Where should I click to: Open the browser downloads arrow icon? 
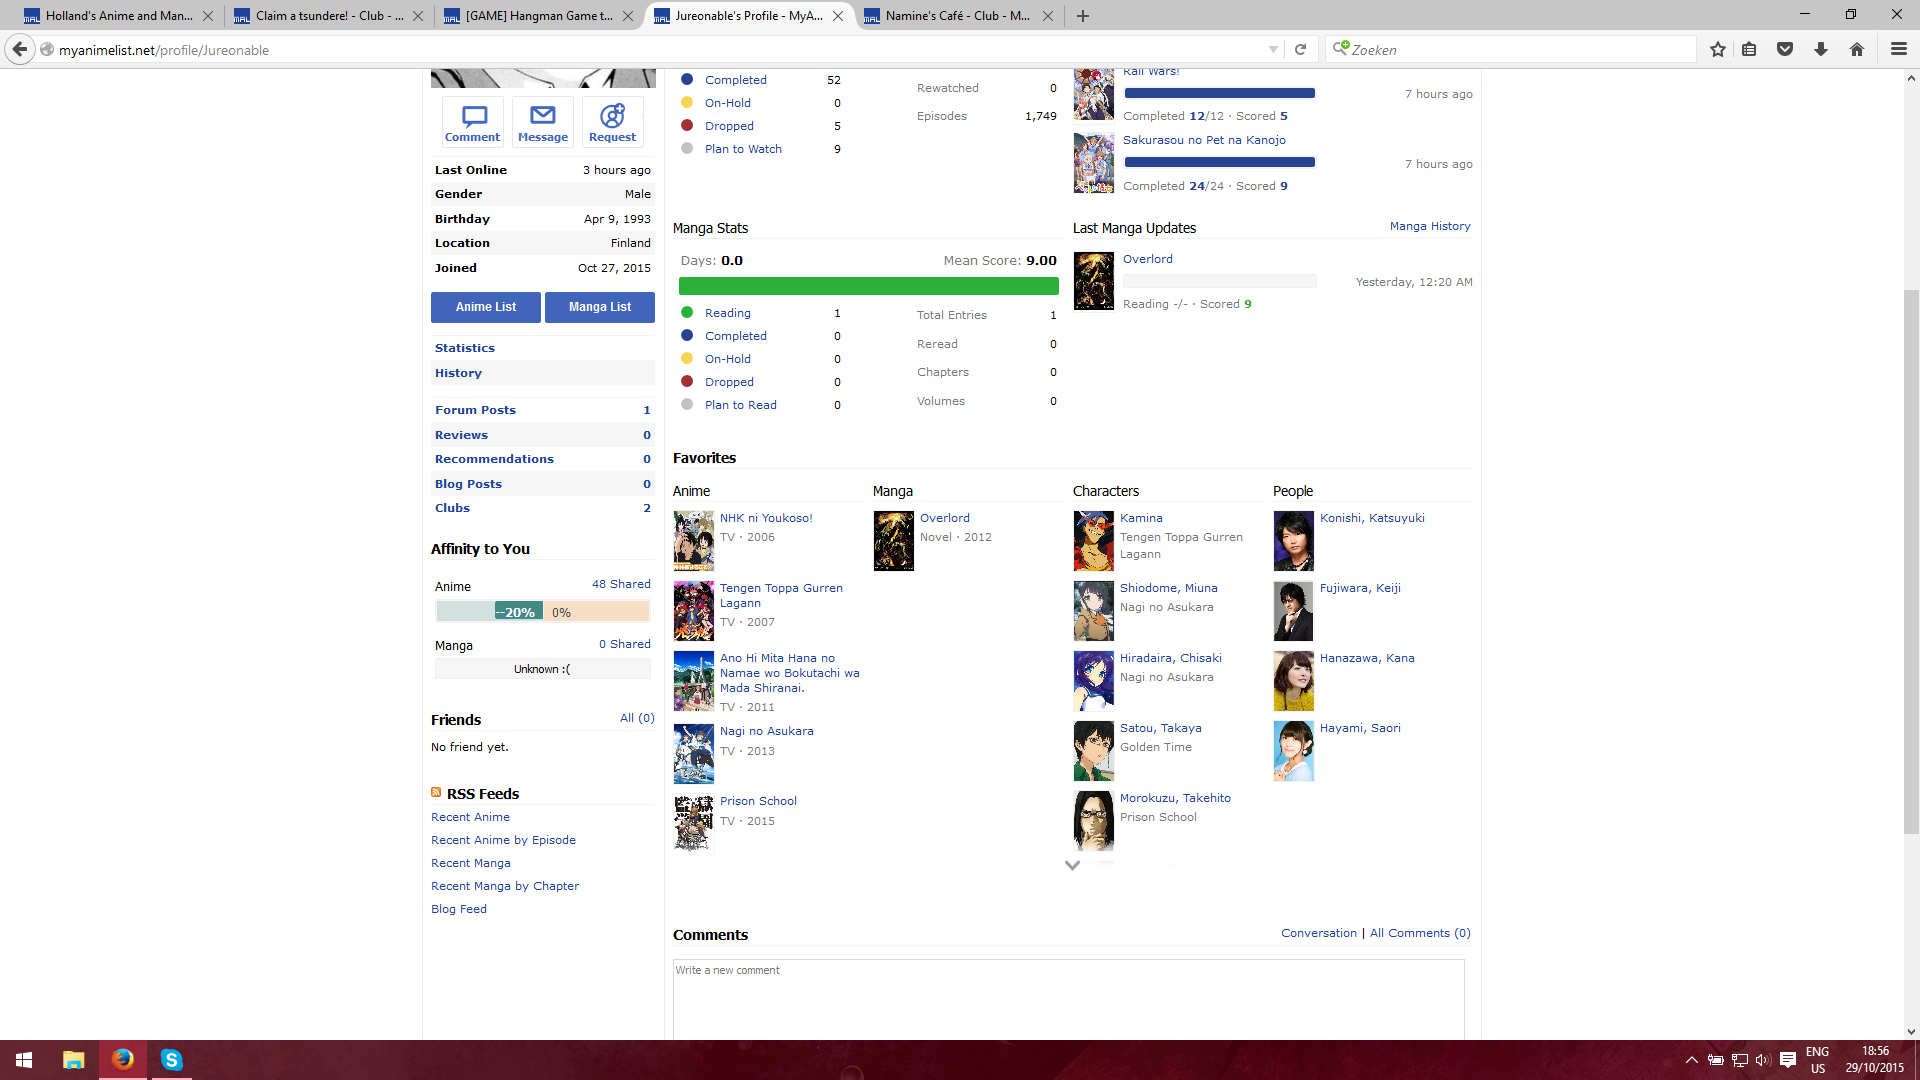click(x=1821, y=49)
